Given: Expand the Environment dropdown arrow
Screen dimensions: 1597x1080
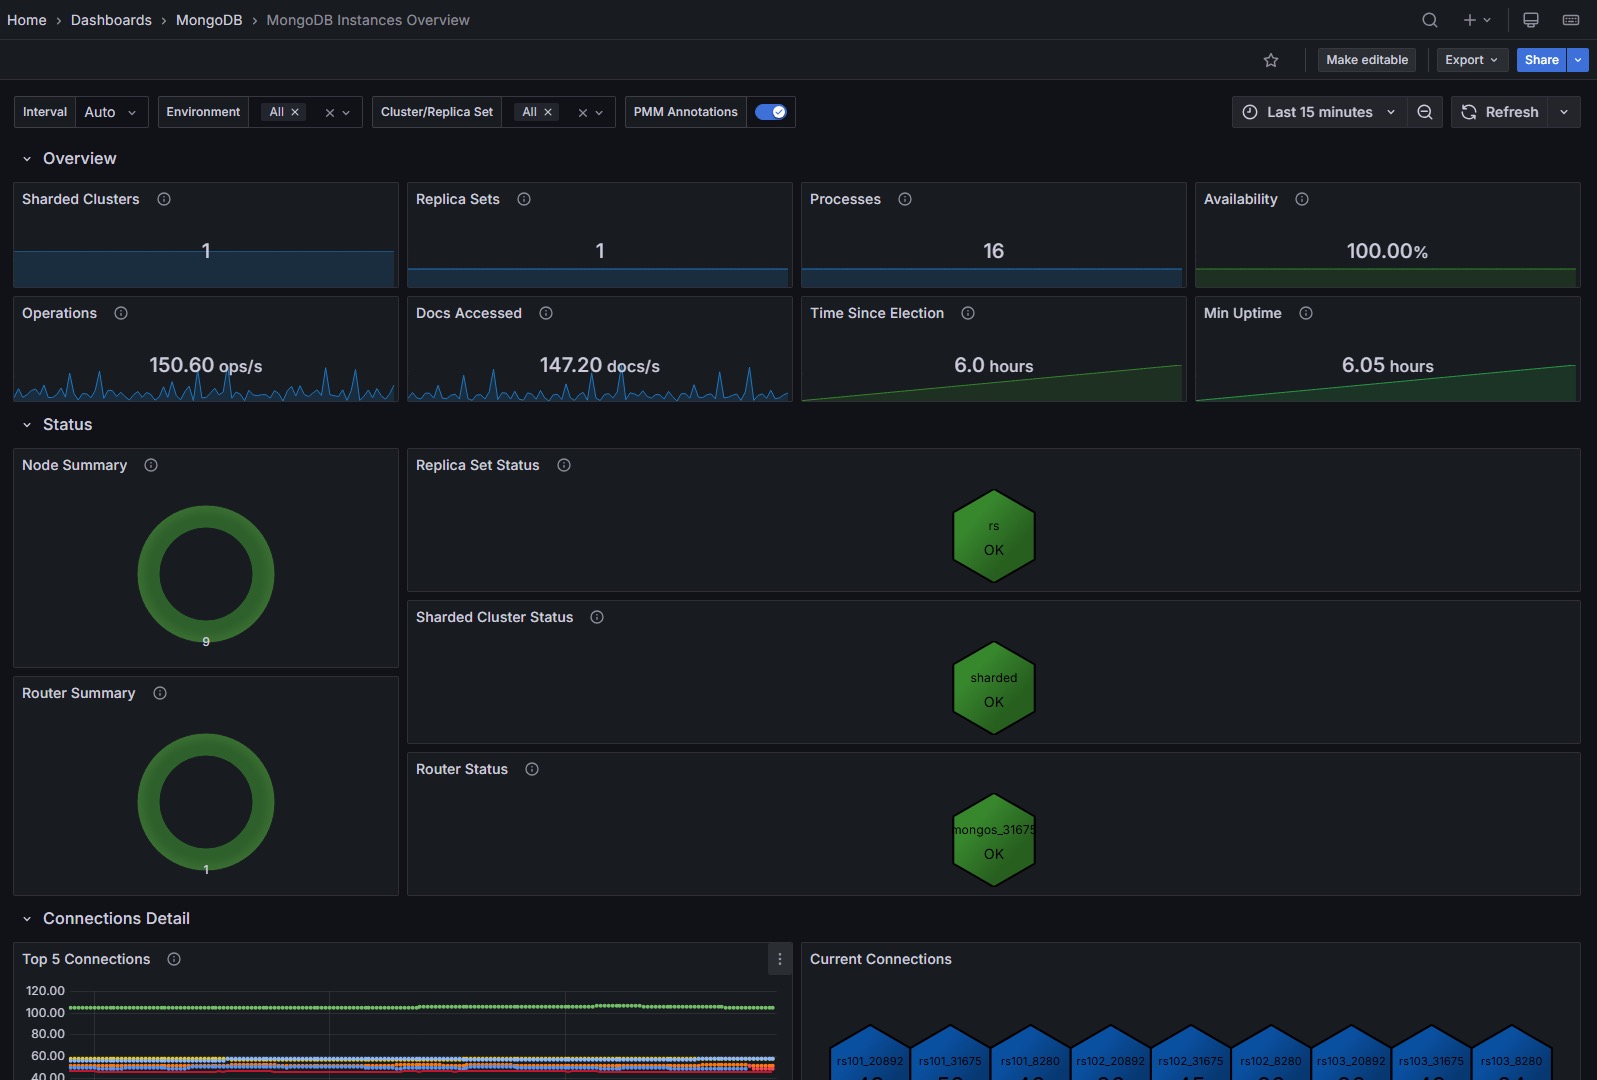Looking at the screenshot, I should pyautogui.click(x=346, y=113).
